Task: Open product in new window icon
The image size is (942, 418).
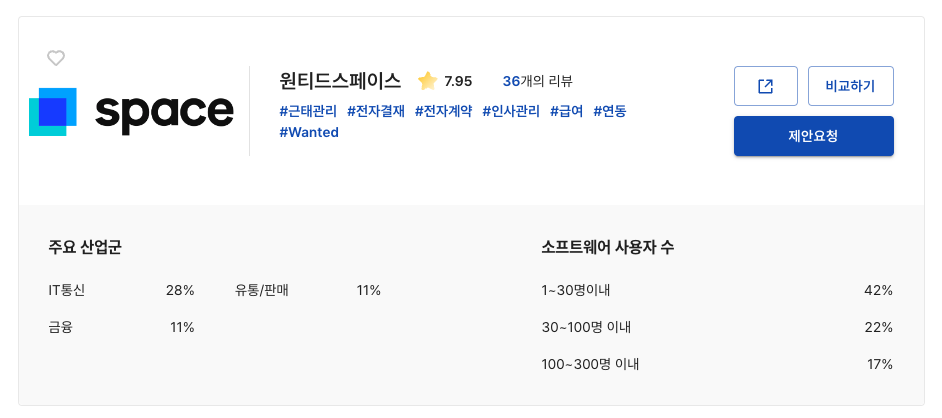Action: point(765,86)
